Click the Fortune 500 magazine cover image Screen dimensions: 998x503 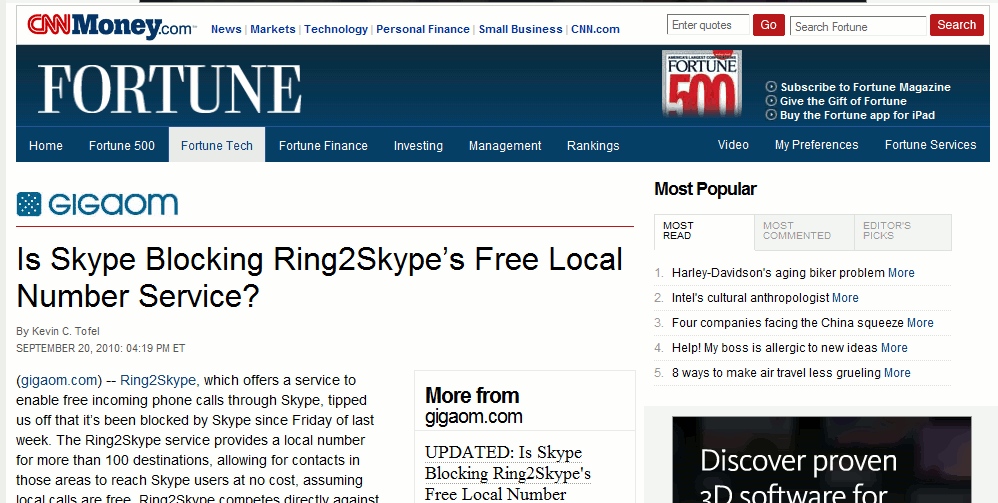tap(701, 84)
